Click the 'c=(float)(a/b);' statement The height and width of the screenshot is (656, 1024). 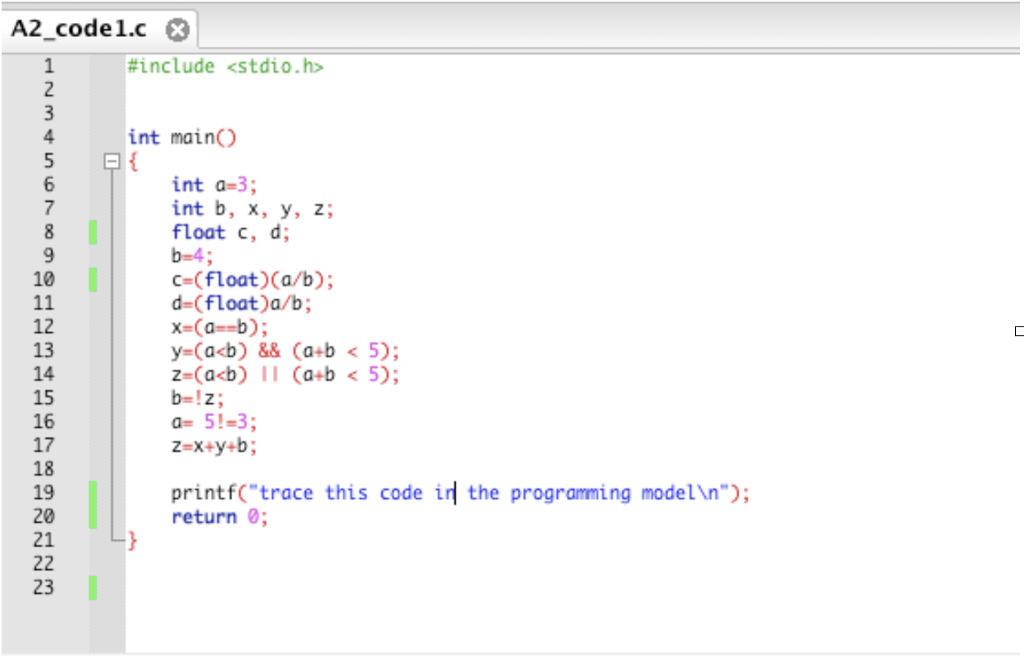click(253, 280)
